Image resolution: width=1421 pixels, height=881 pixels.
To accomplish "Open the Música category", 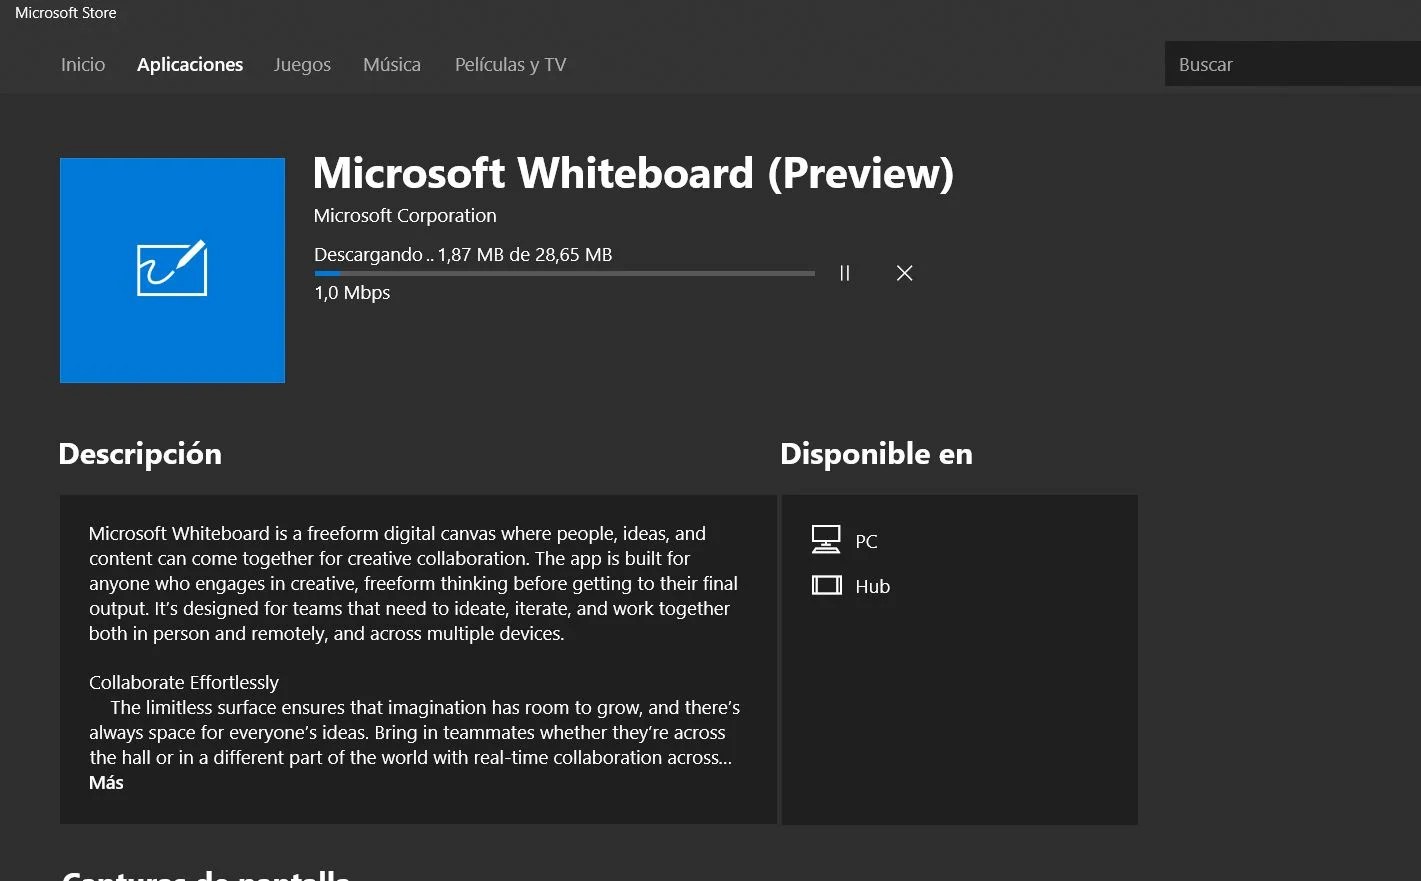I will [x=391, y=64].
